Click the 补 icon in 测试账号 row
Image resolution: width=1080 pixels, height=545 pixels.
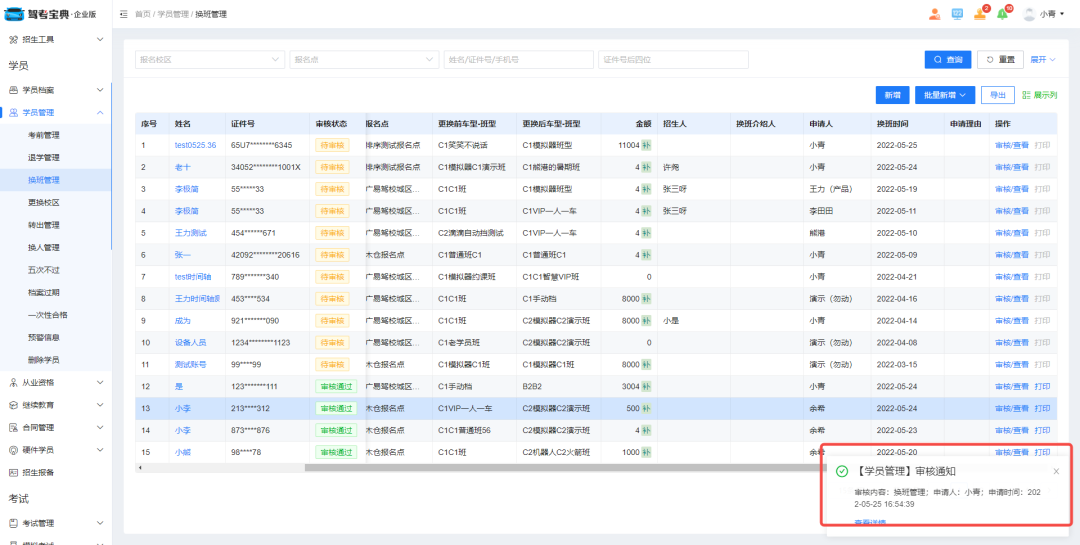click(x=646, y=364)
